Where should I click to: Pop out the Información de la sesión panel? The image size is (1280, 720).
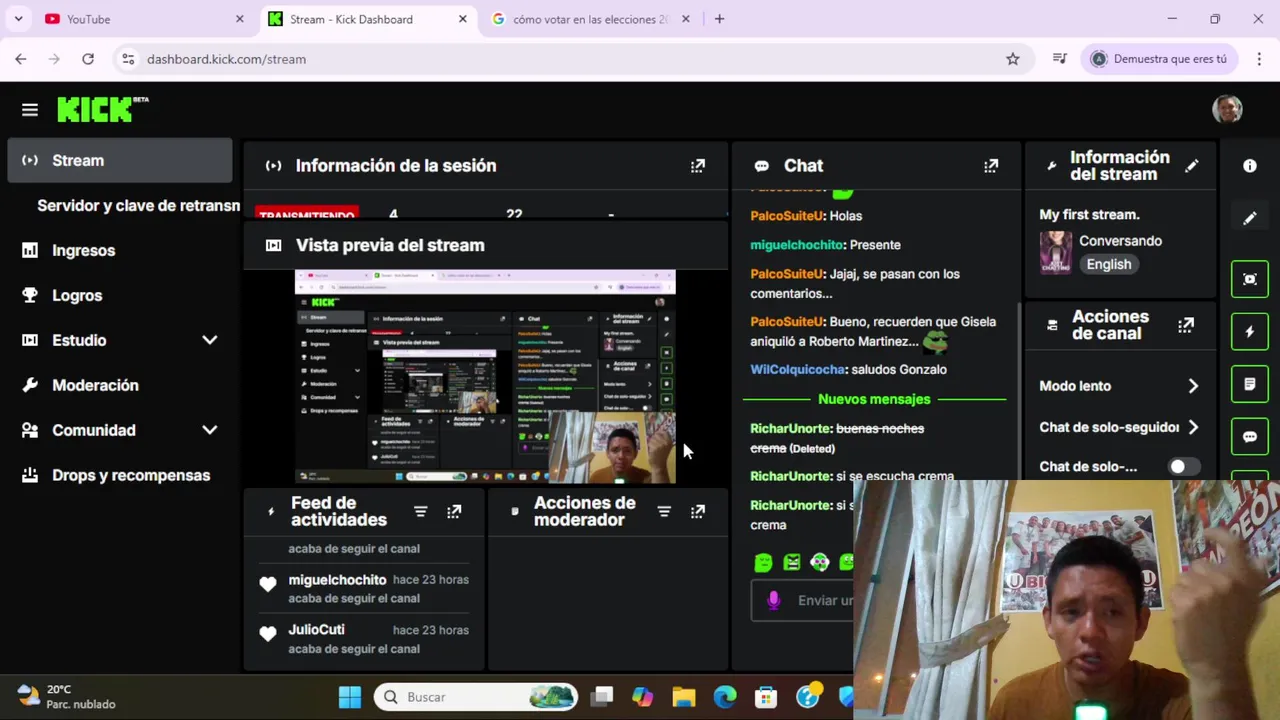698,166
